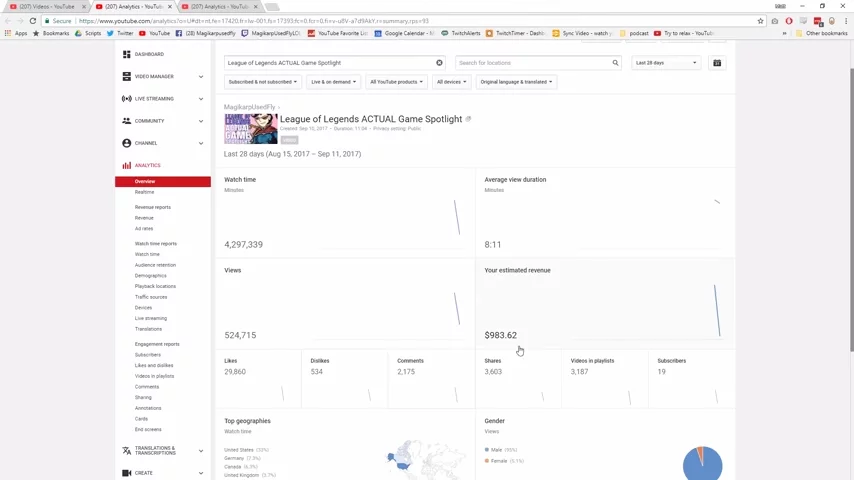Screen dimensions: 854x480
Task: Click the Live Streaming broadcast icon
Action: coord(126,99)
